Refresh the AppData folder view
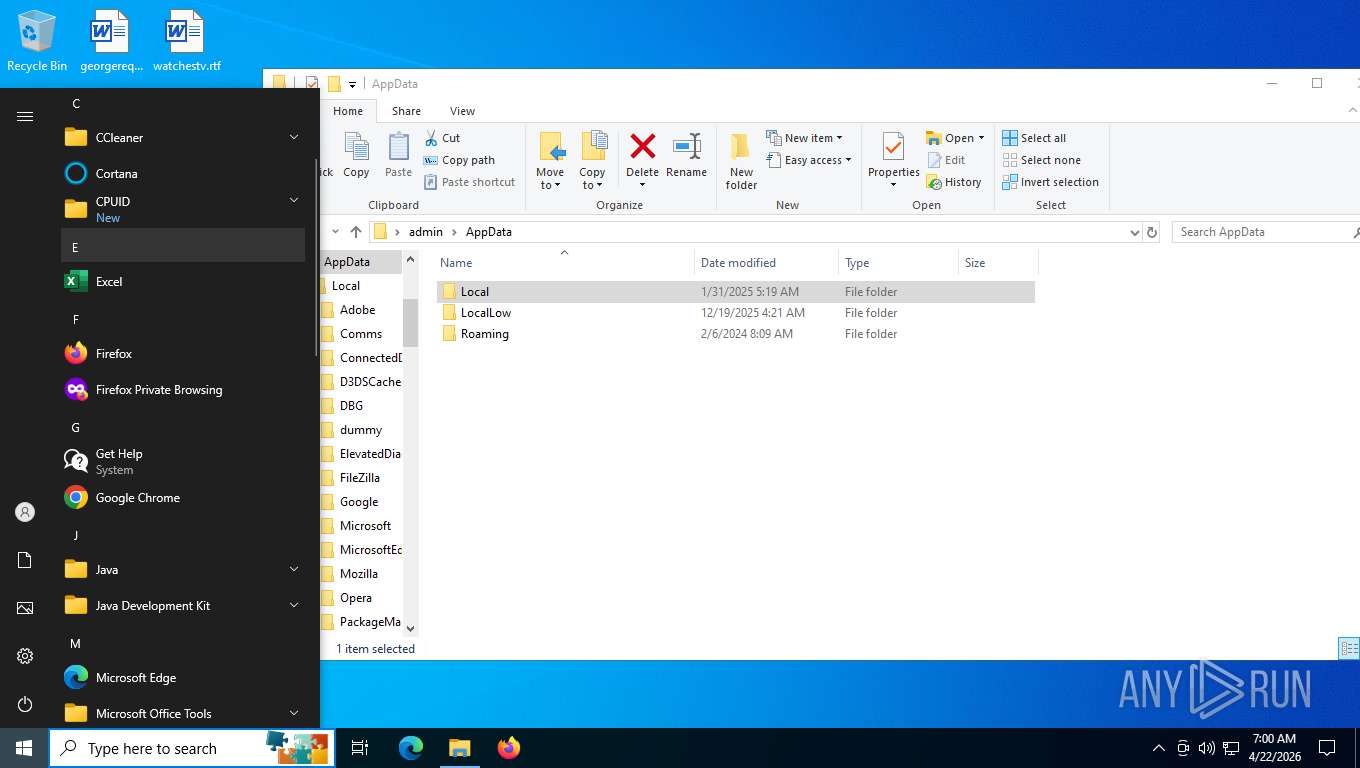1360x768 pixels. click(1152, 232)
